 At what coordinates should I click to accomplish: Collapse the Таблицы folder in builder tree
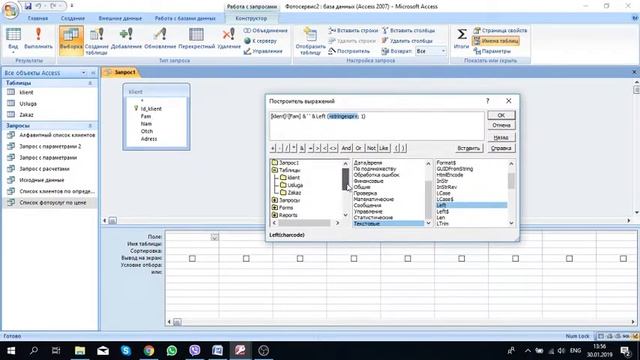[275, 170]
